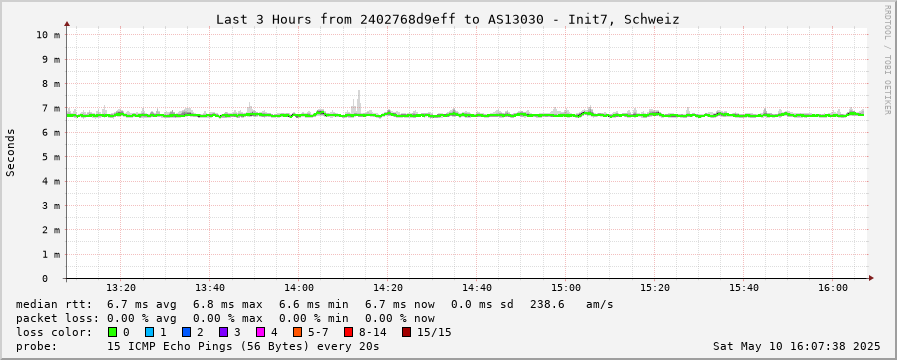This screenshot has width=897, height=360.
Task: Click the 15:40 time axis label
Action: click(744, 288)
